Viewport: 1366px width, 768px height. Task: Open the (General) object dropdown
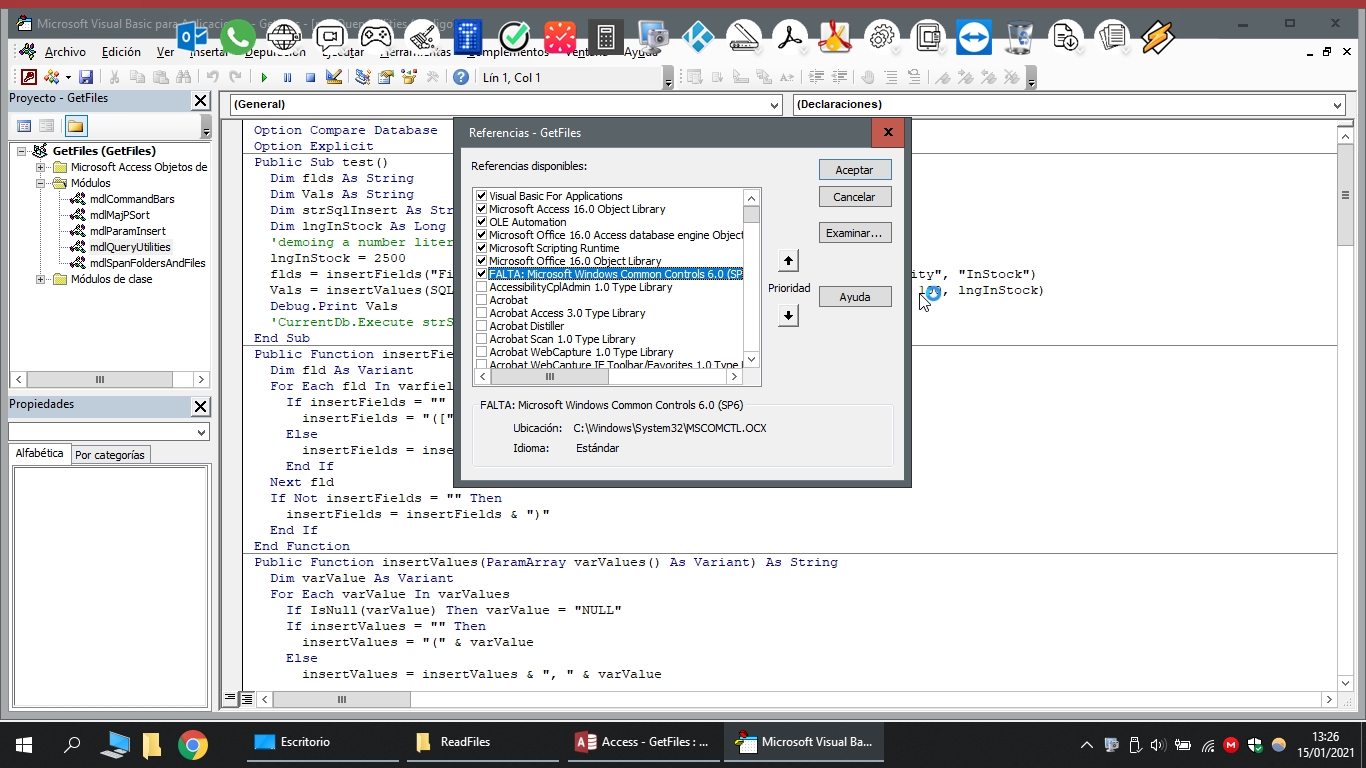click(x=774, y=105)
